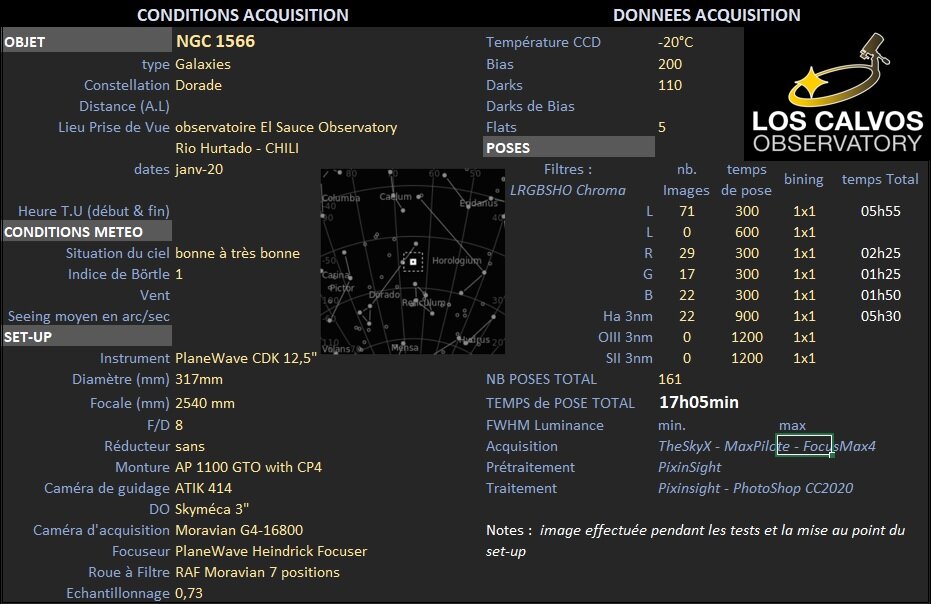Select the NGC 1566 object name cell

pos(216,41)
